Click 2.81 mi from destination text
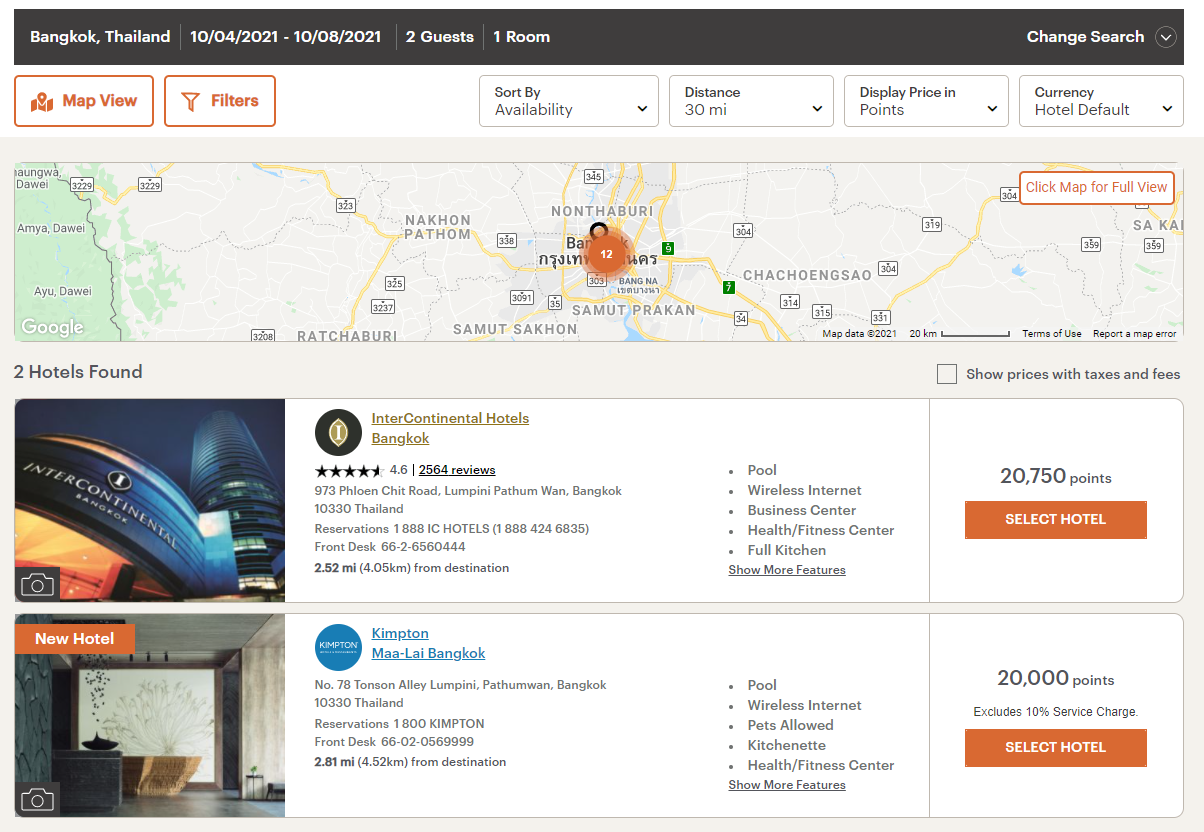Viewport: 1204px width, 832px height. [410, 762]
